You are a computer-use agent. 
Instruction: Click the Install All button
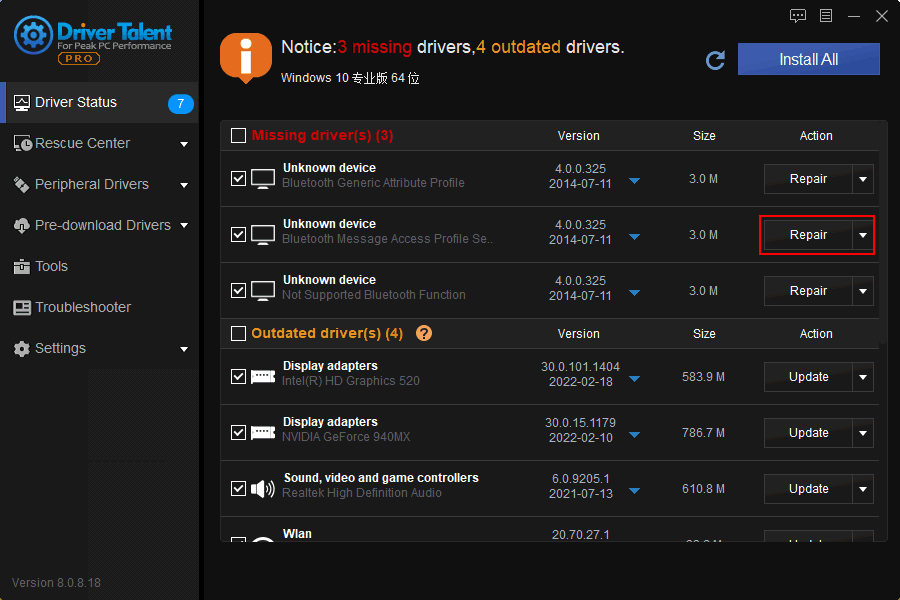808,59
